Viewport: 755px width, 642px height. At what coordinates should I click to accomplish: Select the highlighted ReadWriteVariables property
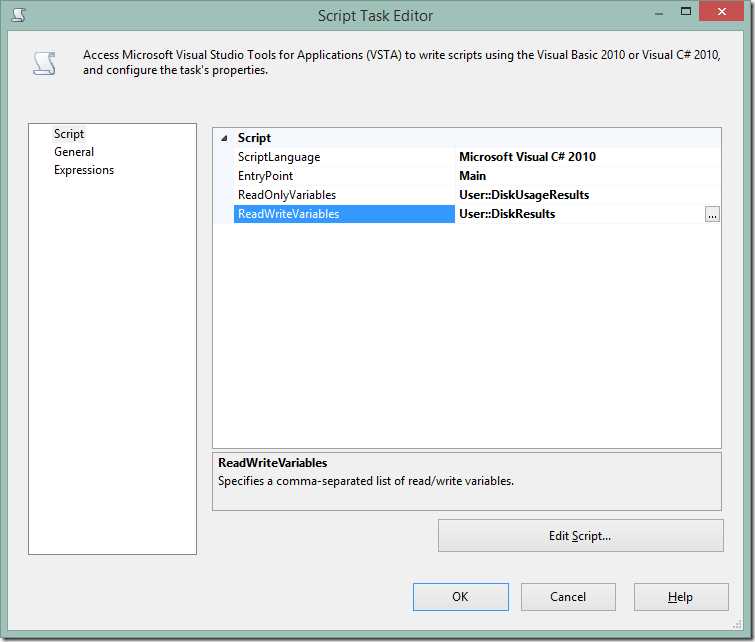[x=344, y=214]
